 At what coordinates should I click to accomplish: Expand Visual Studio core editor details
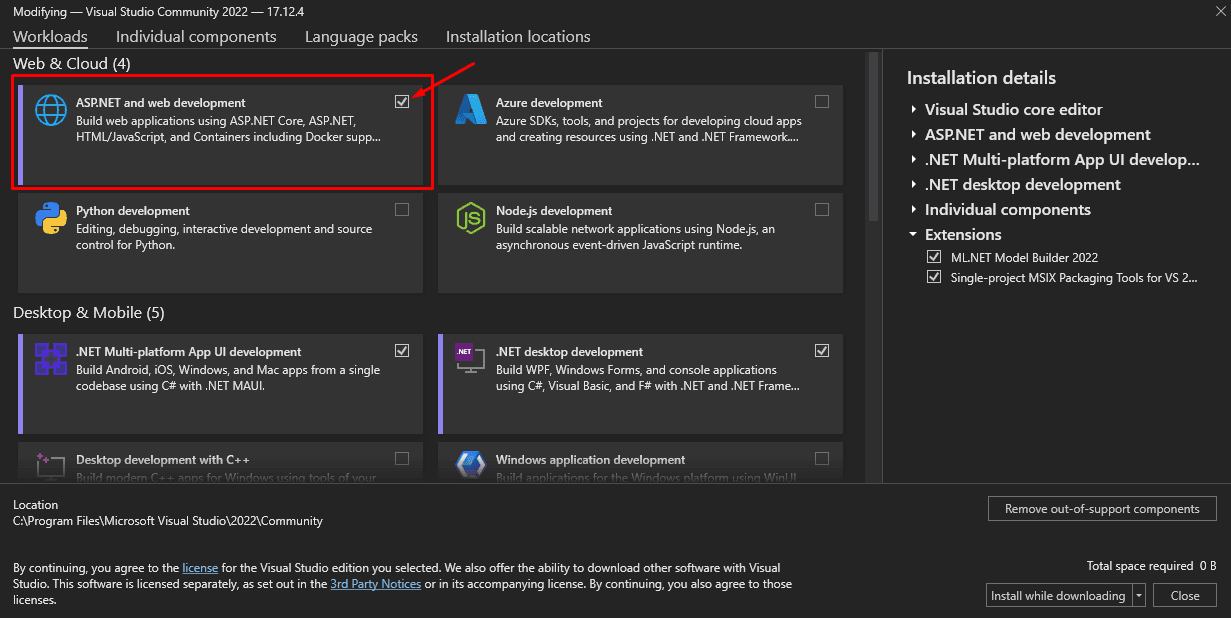pos(913,110)
